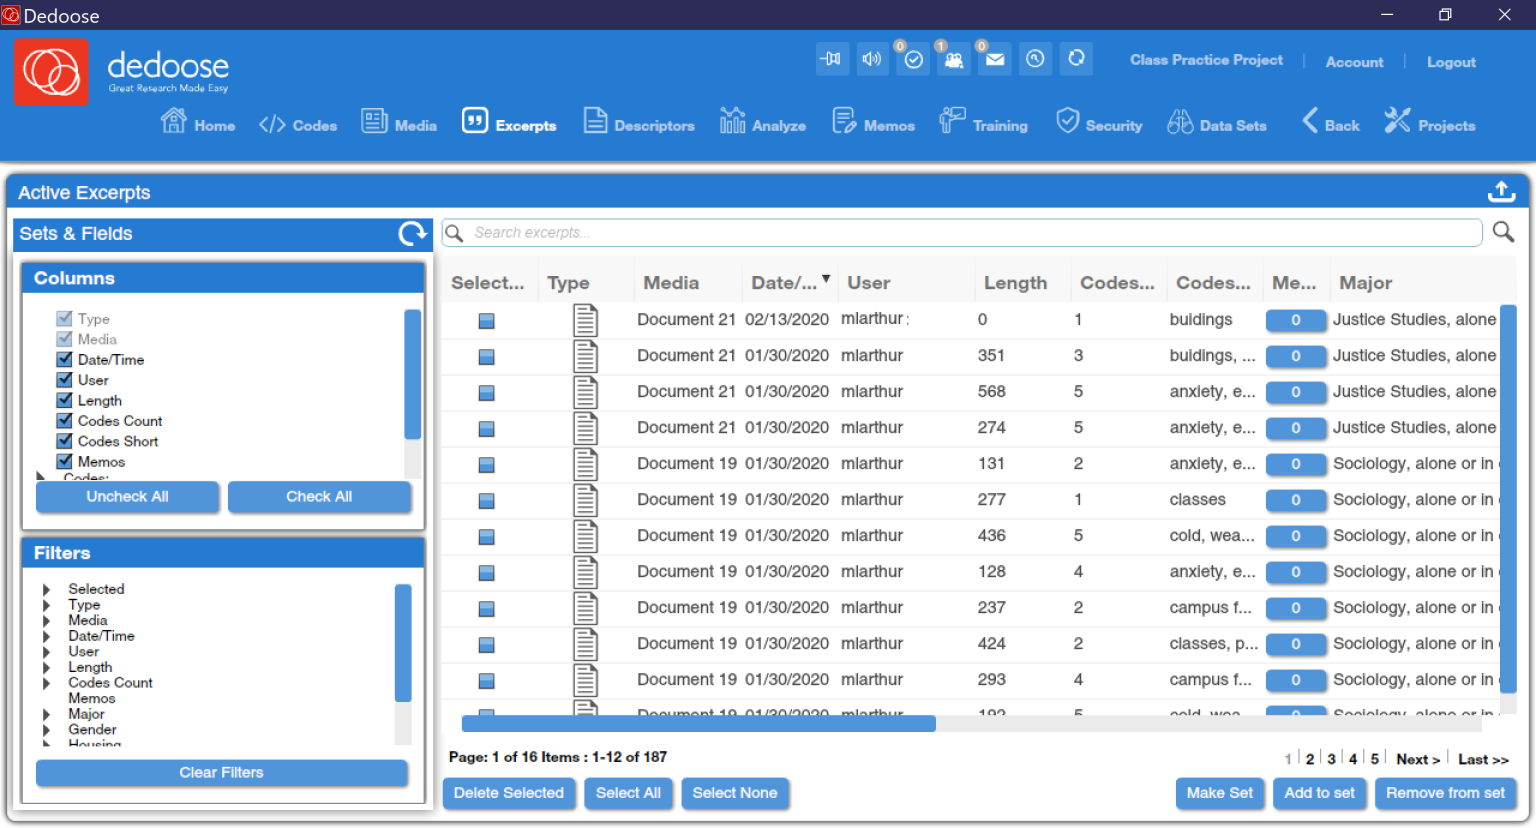This screenshot has height=828, width=1536.
Task: Select the first excerpt row checkbox
Action: tap(486, 320)
